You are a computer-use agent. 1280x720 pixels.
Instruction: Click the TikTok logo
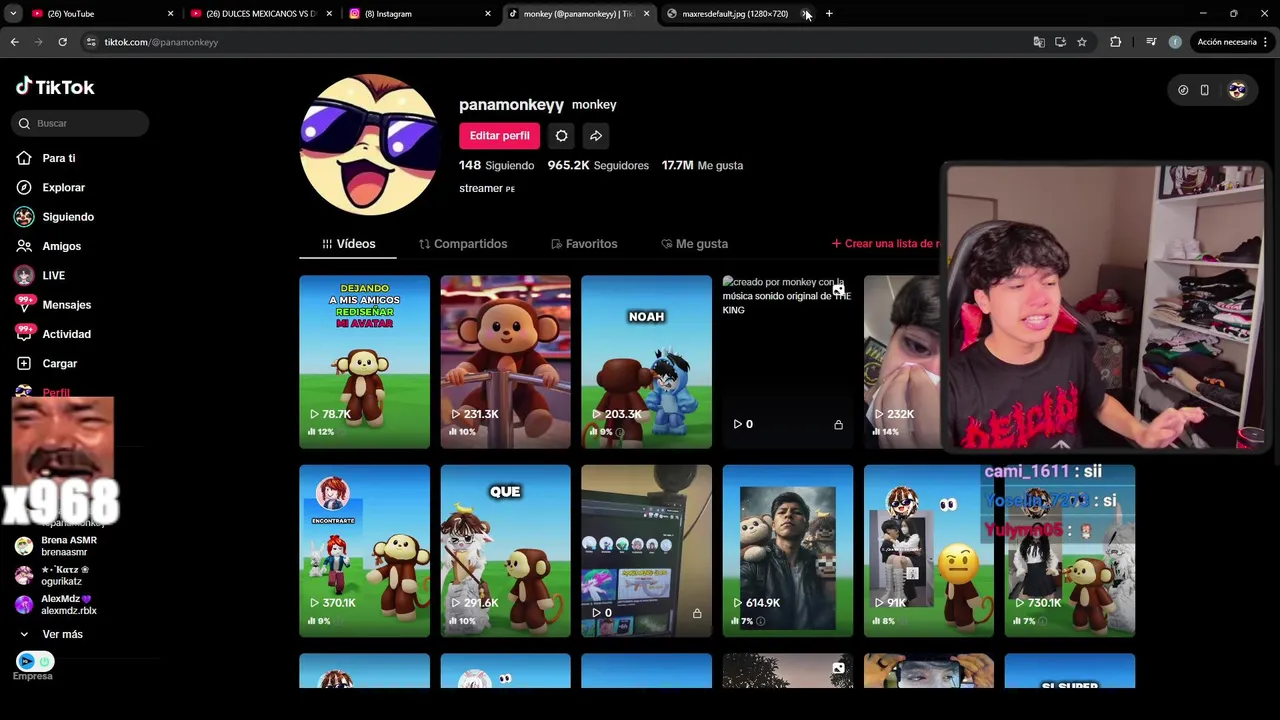[55, 87]
